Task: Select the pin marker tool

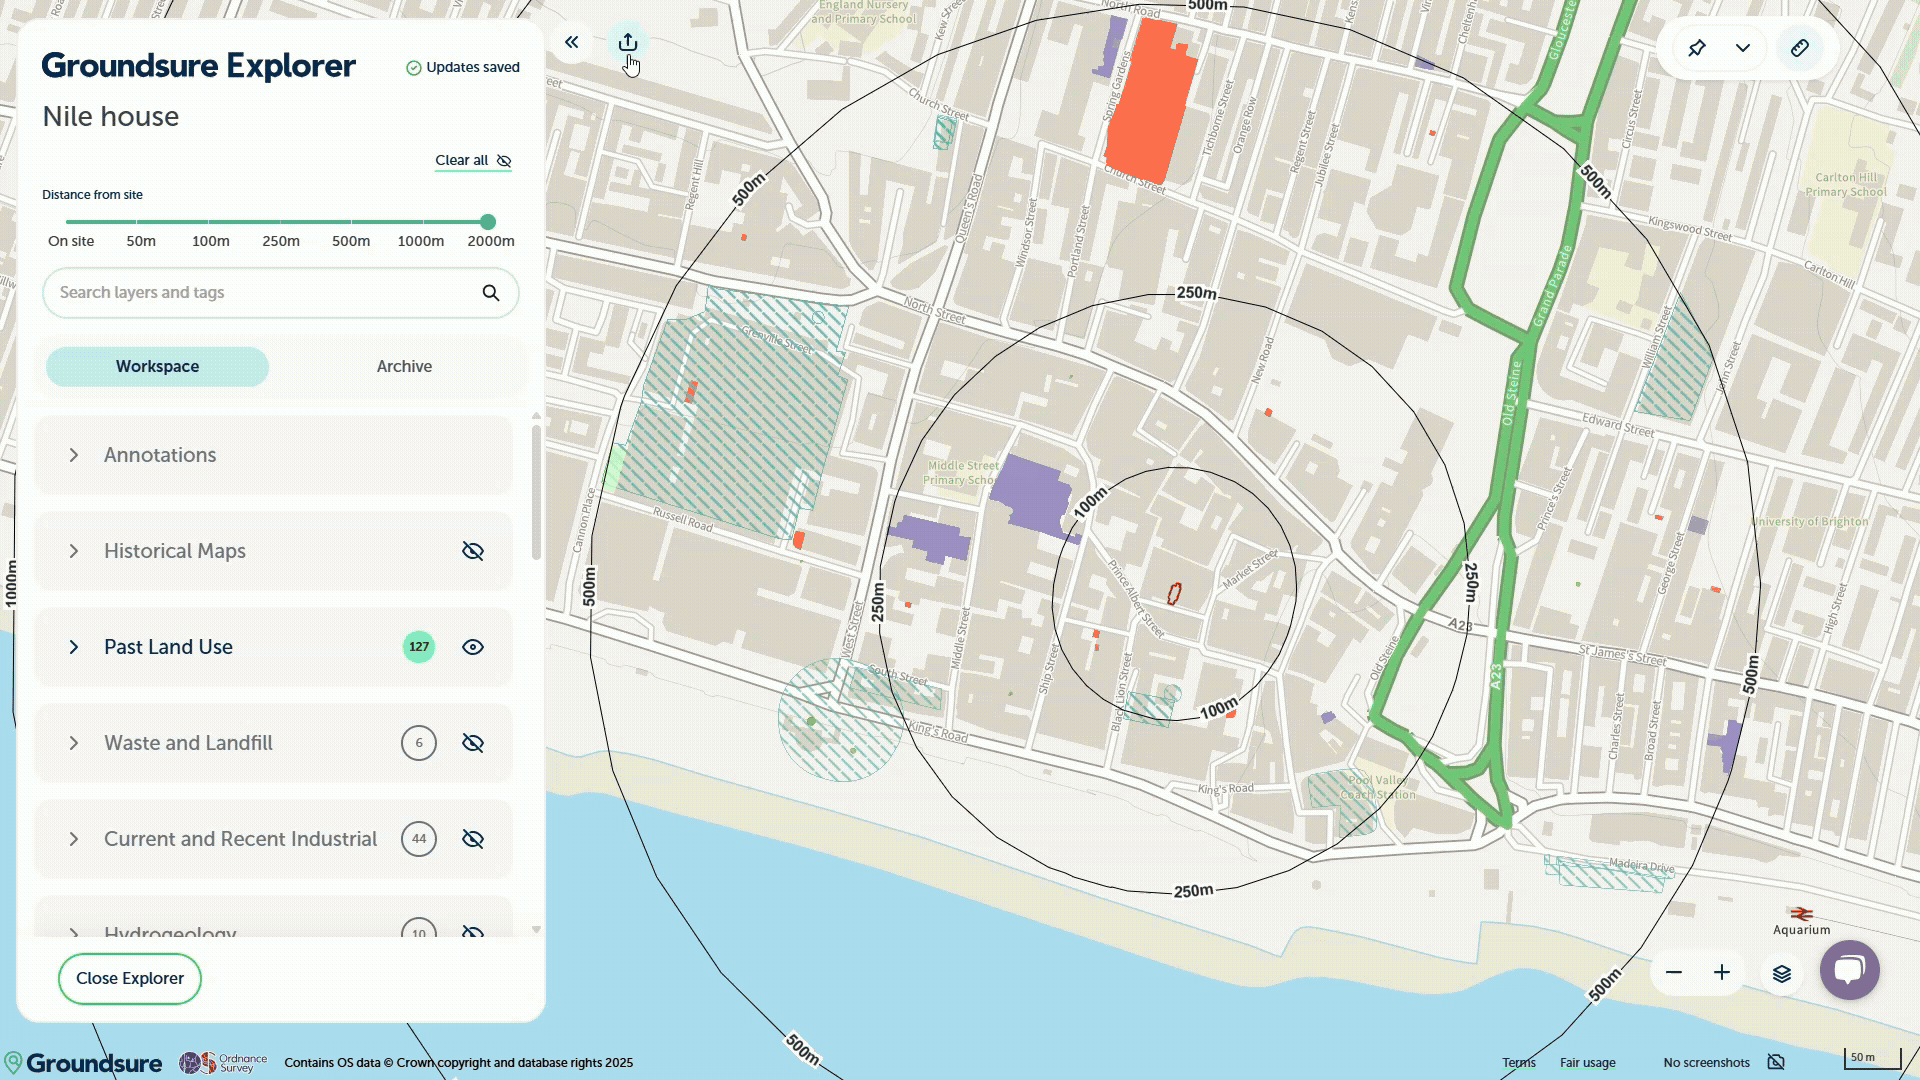Action: tap(1697, 48)
